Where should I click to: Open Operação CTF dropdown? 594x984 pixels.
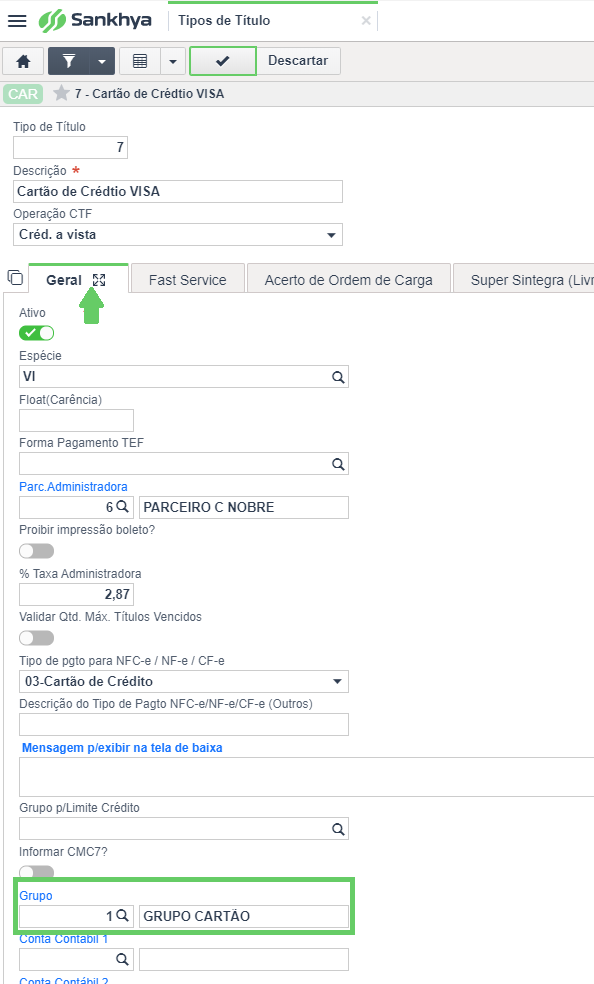(178, 235)
